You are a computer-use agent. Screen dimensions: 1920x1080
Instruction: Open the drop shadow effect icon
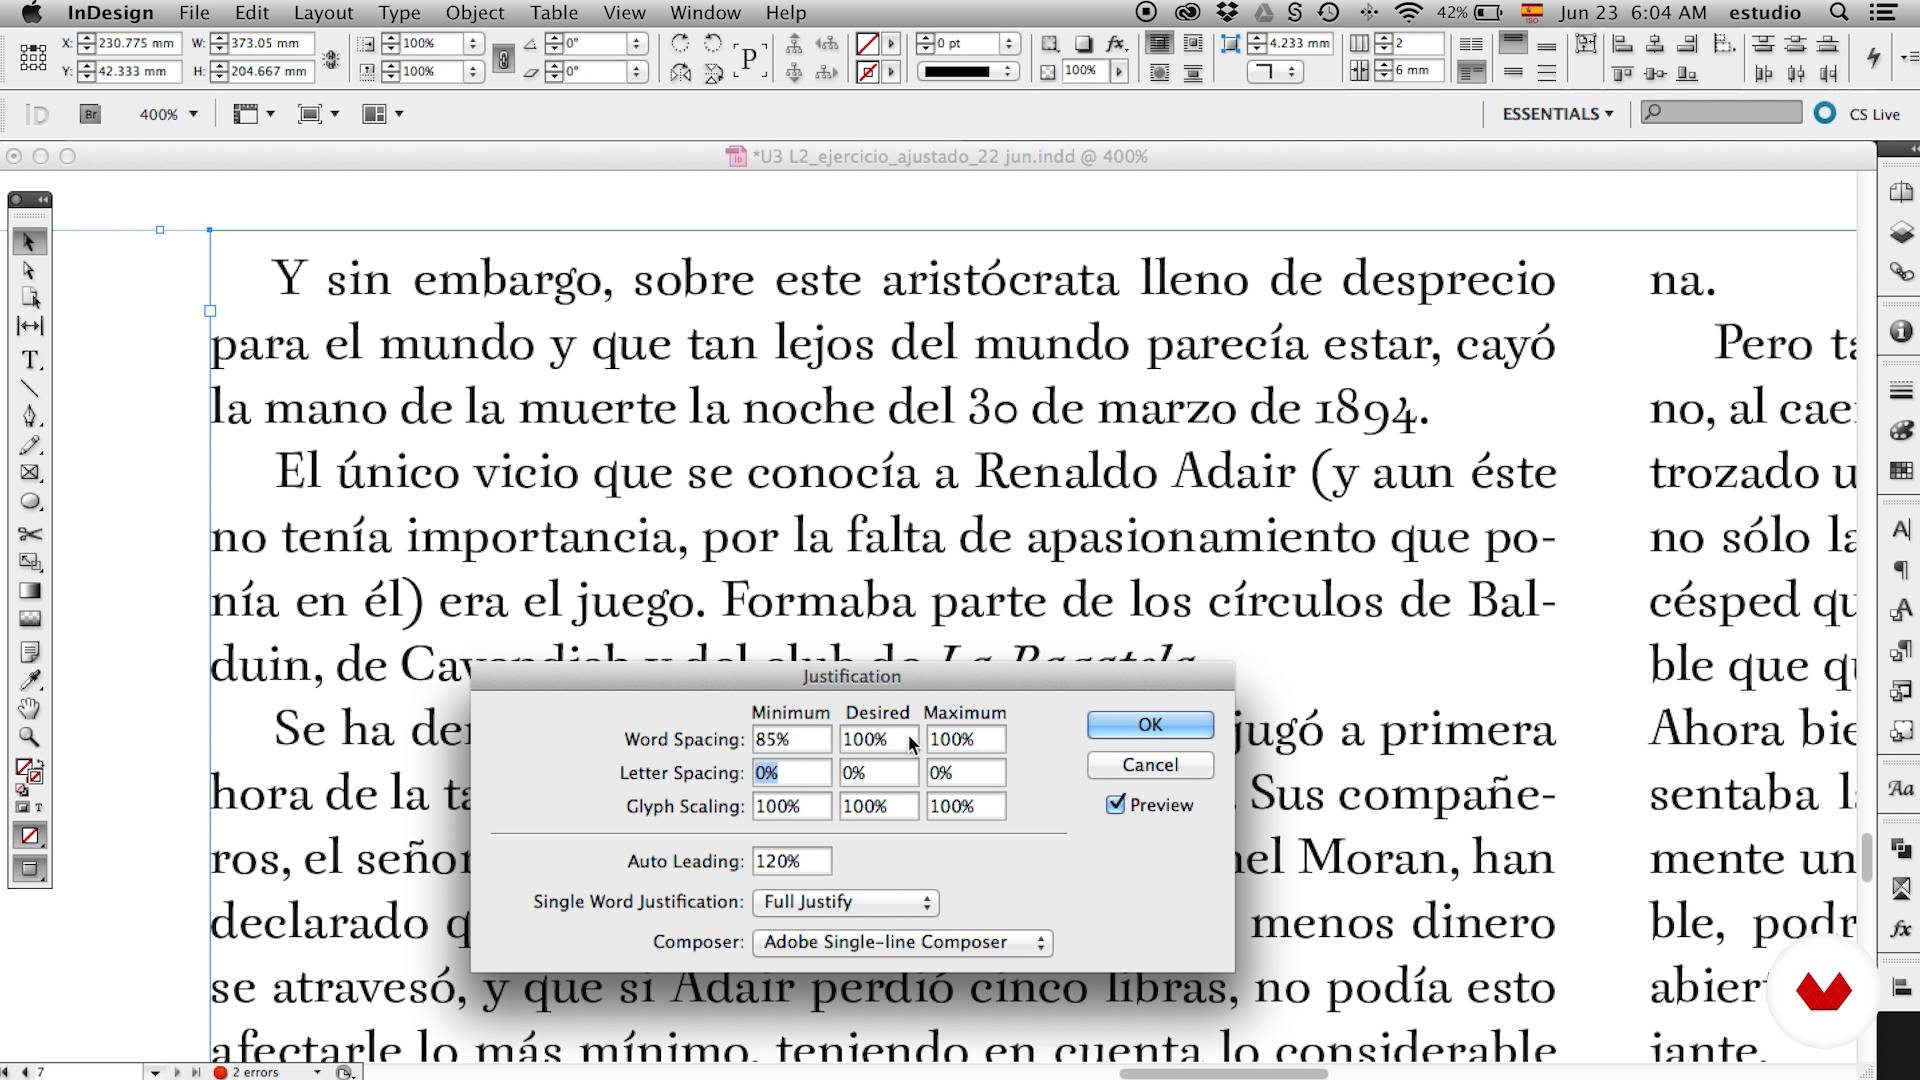click(1083, 43)
